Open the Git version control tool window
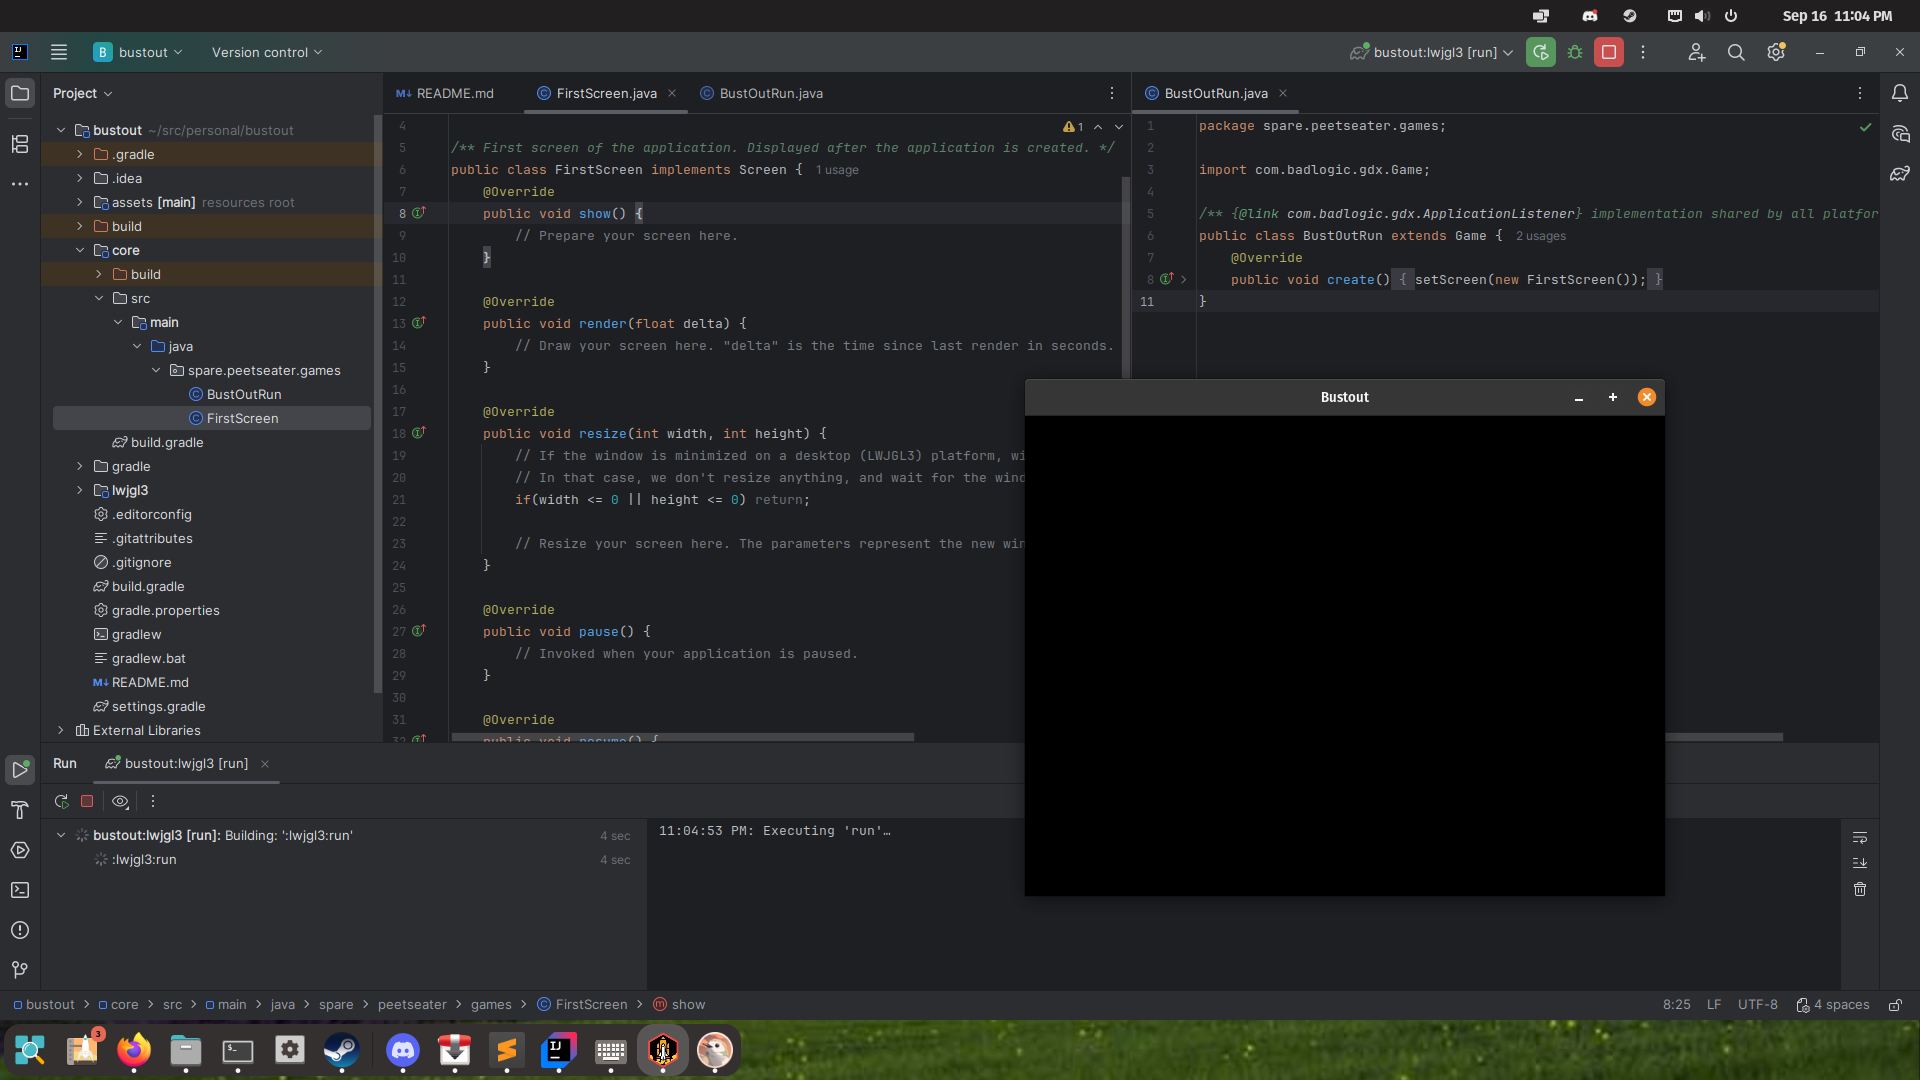1920x1080 pixels. tap(19, 970)
